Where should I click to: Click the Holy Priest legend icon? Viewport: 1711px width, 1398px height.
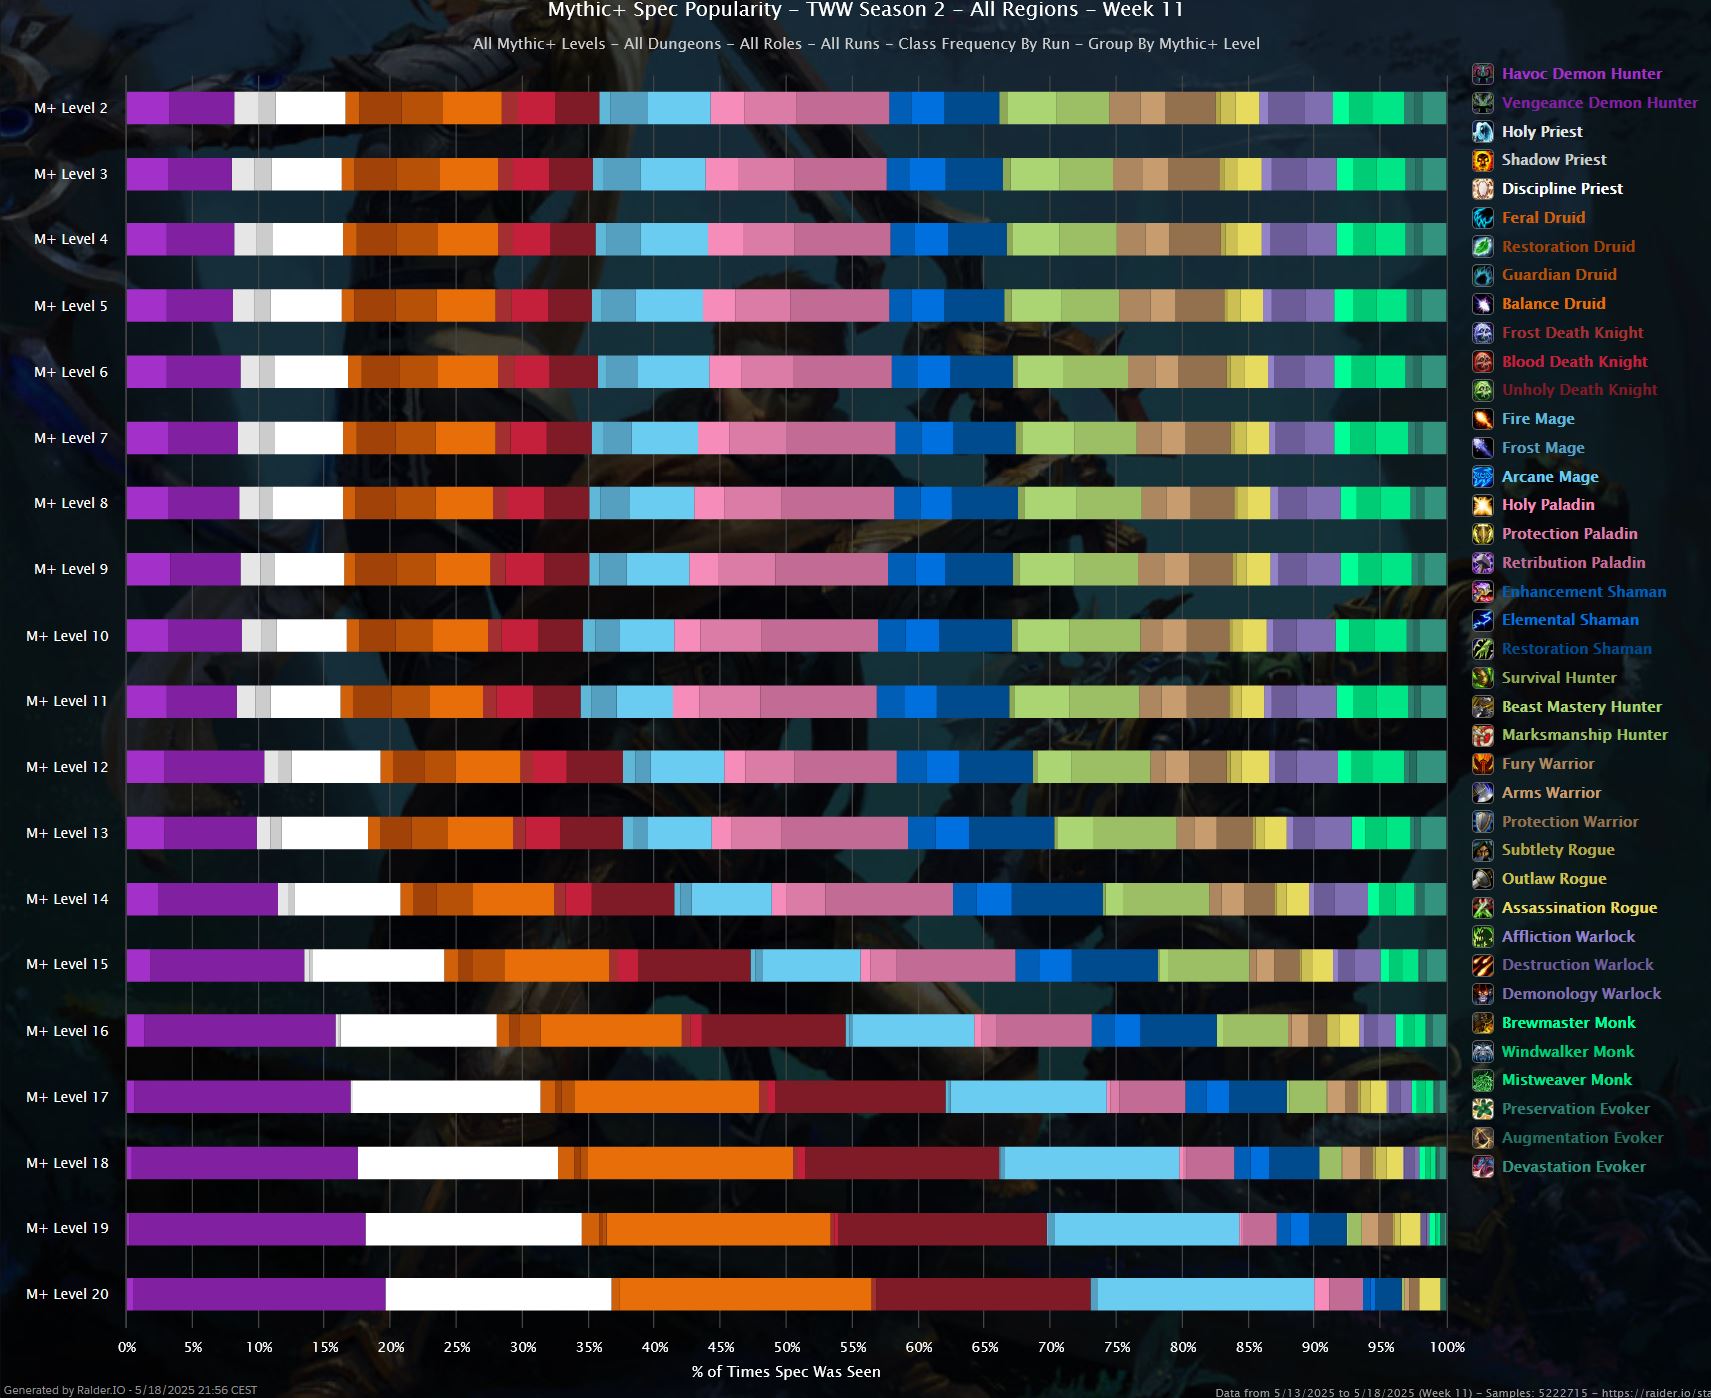[x=1483, y=131]
